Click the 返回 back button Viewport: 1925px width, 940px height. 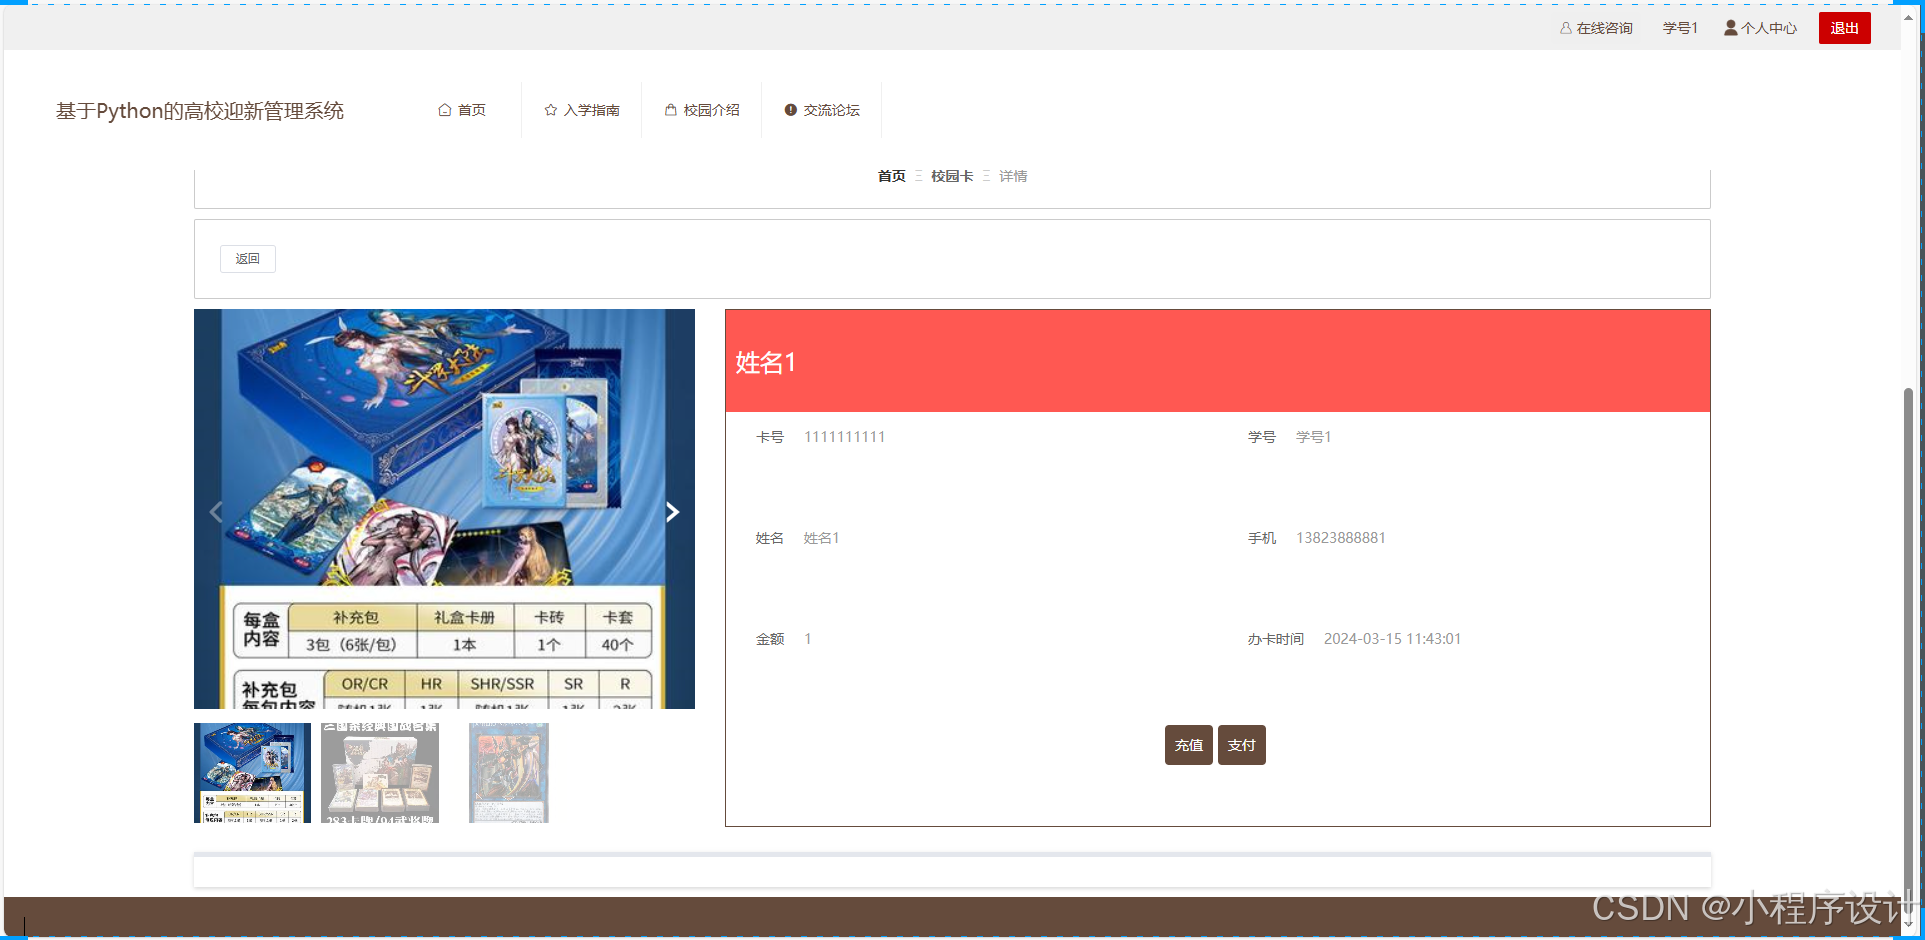click(248, 259)
